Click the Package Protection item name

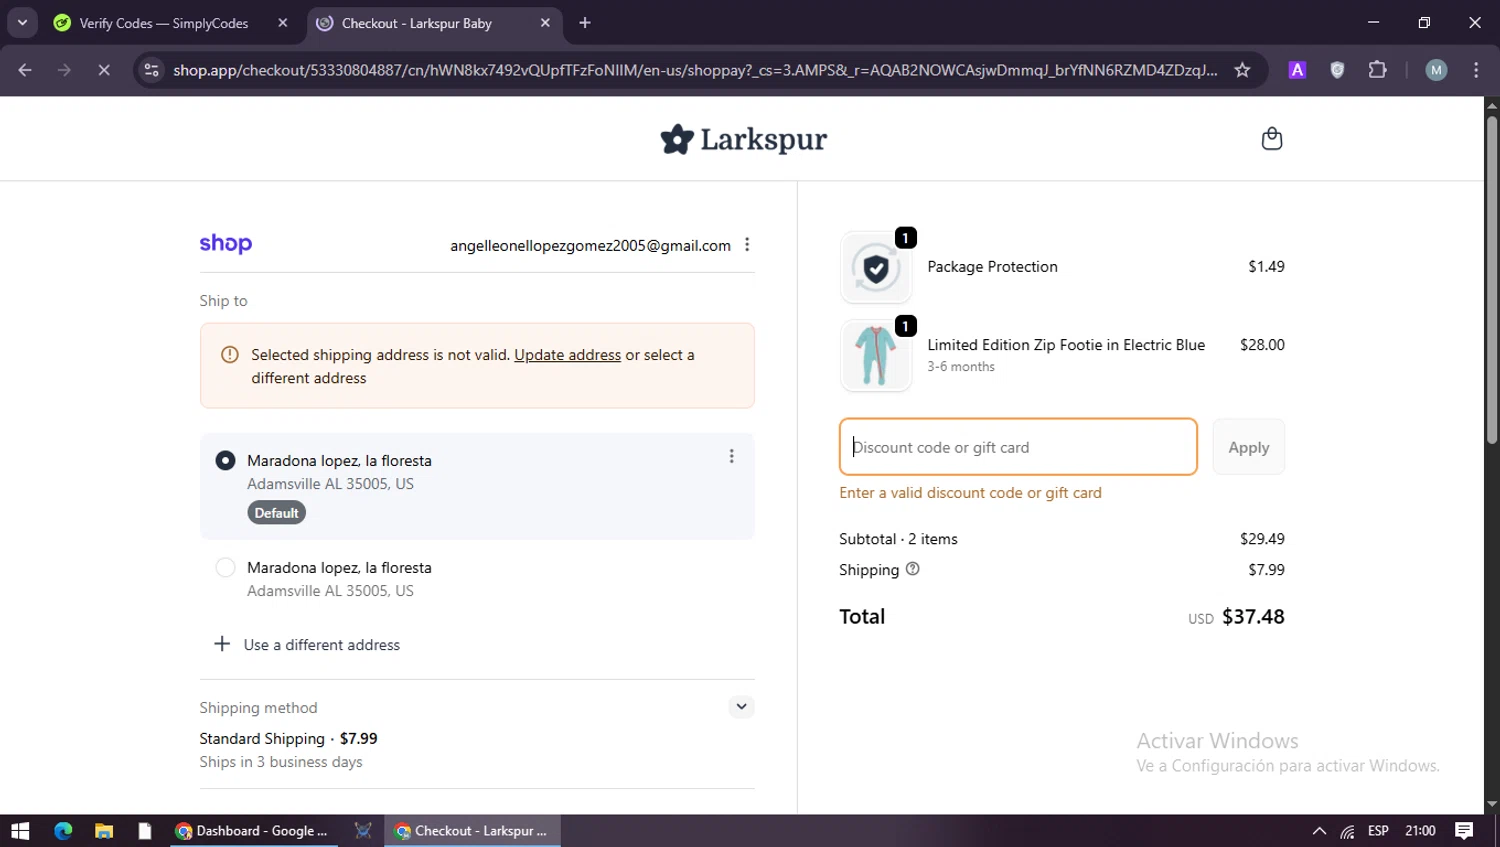click(x=992, y=267)
